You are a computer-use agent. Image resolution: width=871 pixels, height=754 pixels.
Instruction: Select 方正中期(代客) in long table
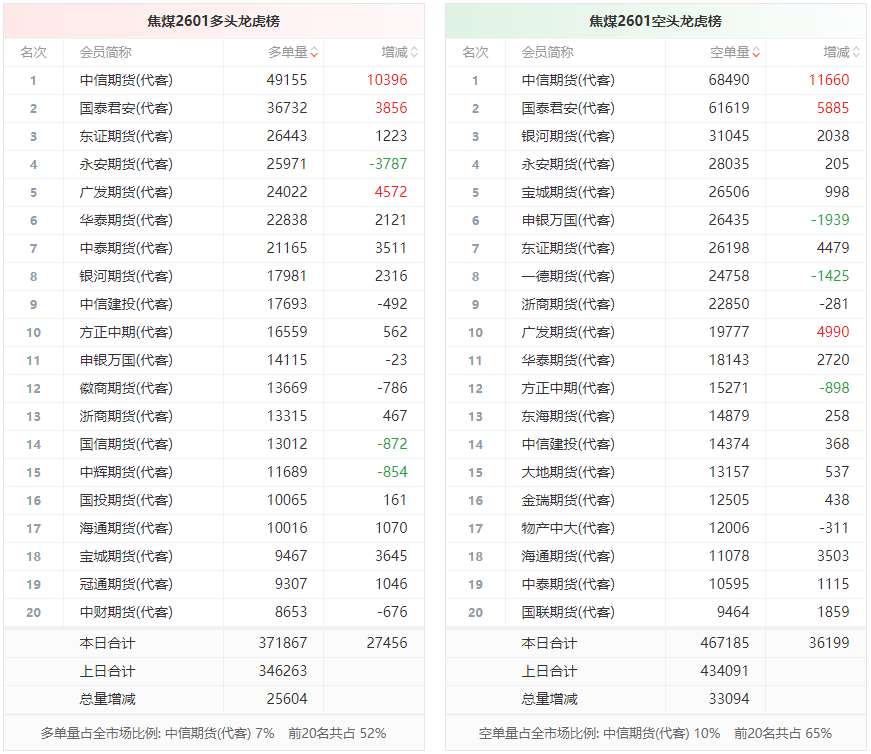tap(126, 332)
